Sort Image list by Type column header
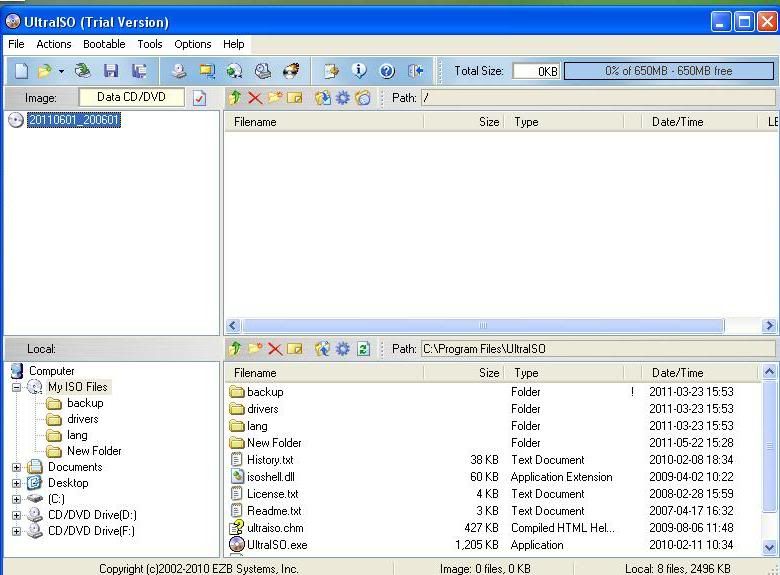Viewport: 780px width, 575px height. (x=564, y=122)
